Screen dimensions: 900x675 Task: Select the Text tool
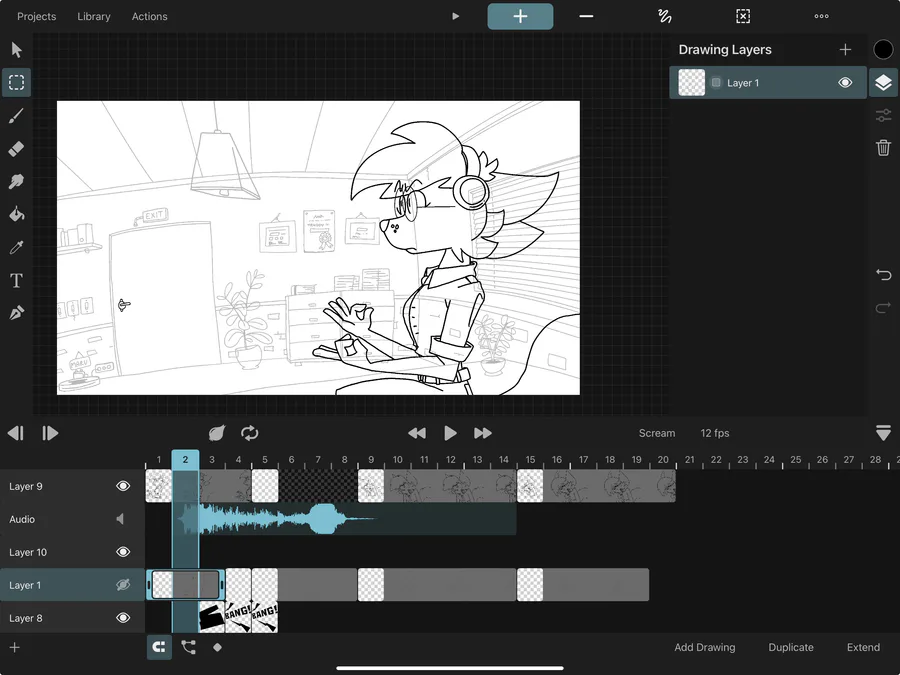pyautogui.click(x=16, y=281)
